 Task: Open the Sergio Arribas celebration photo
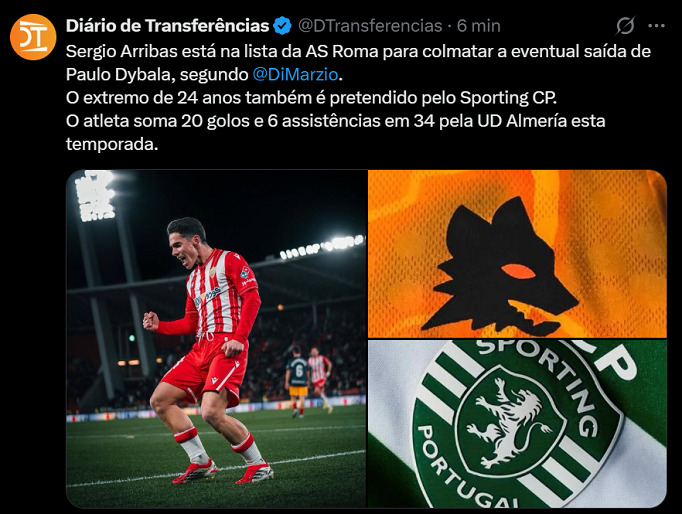[x=216, y=339]
